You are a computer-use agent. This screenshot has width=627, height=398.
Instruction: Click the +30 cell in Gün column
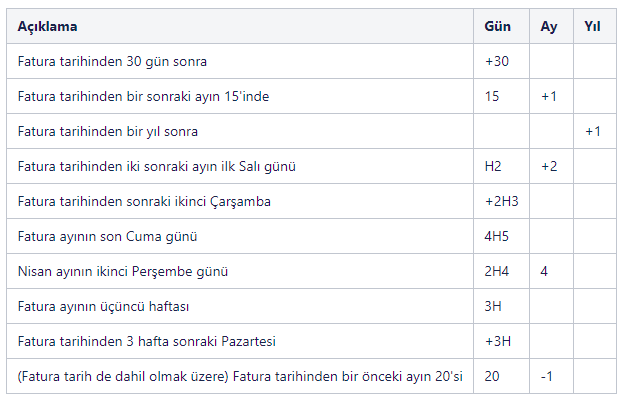pyautogui.click(x=497, y=62)
